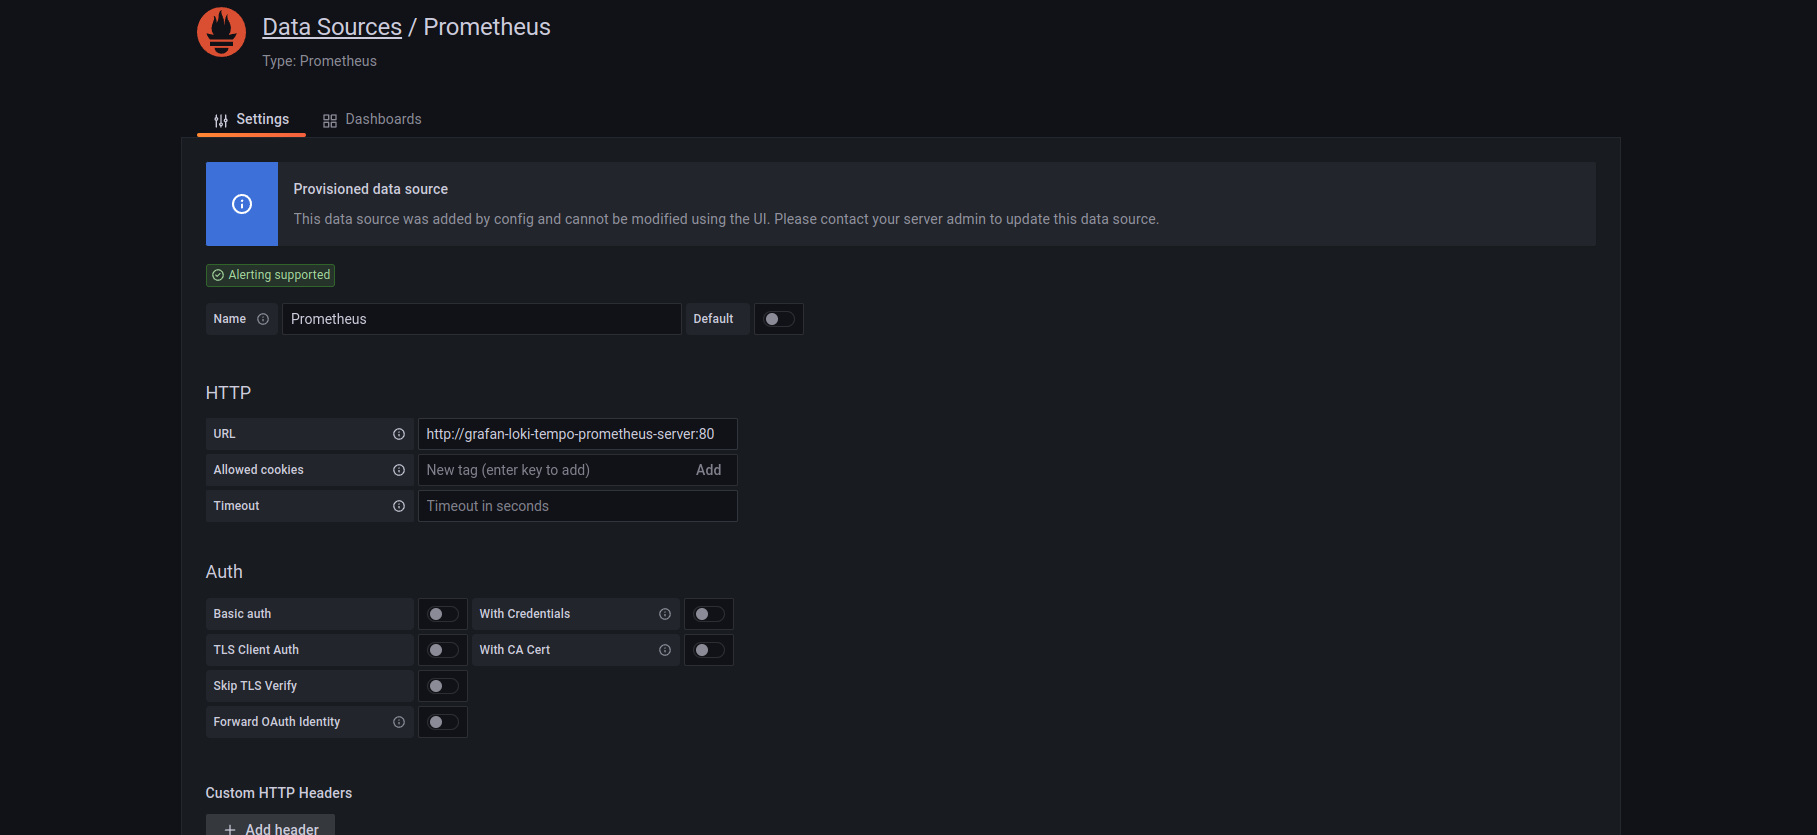Click the Settings tab sliders icon
The width and height of the screenshot is (1817, 835).
coord(221,120)
